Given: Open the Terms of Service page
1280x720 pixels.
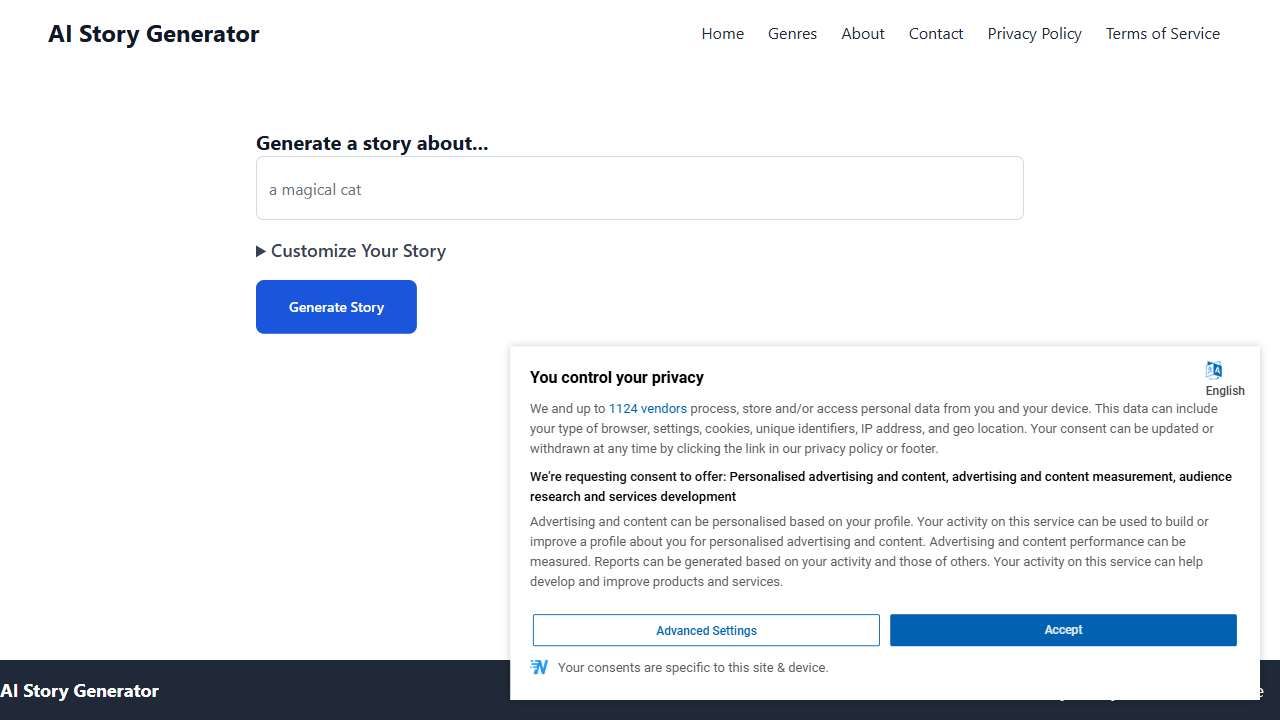Looking at the screenshot, I should click(x=1162, y=33).
